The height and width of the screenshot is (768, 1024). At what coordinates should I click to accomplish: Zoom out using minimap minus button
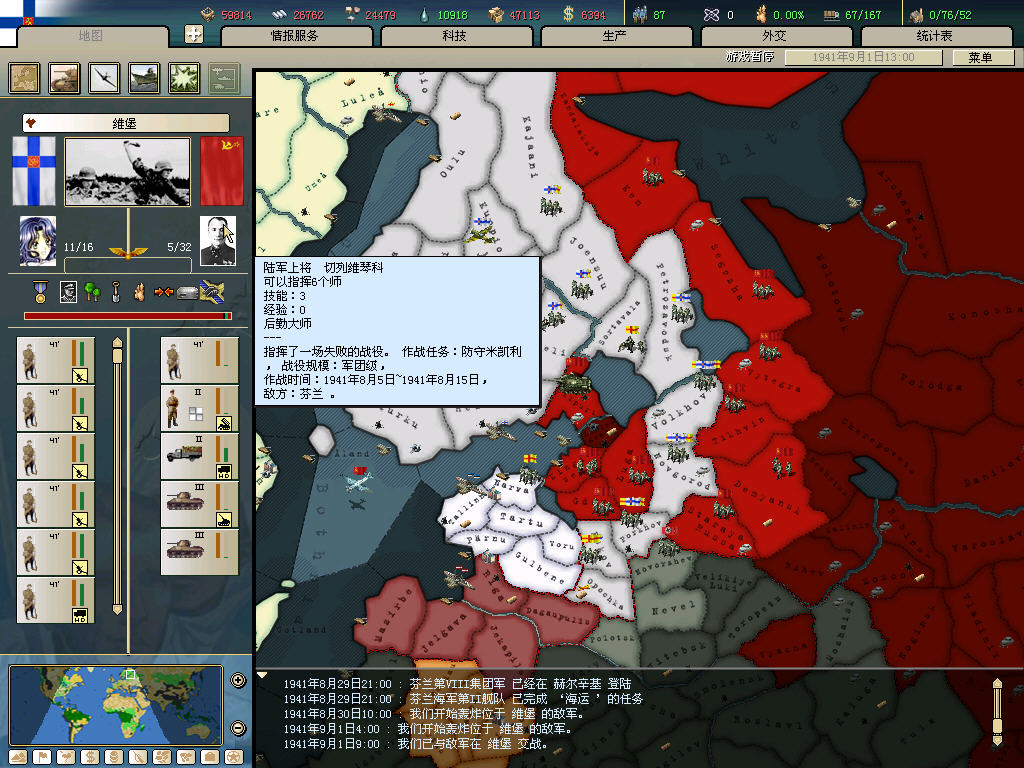point(238,728)
